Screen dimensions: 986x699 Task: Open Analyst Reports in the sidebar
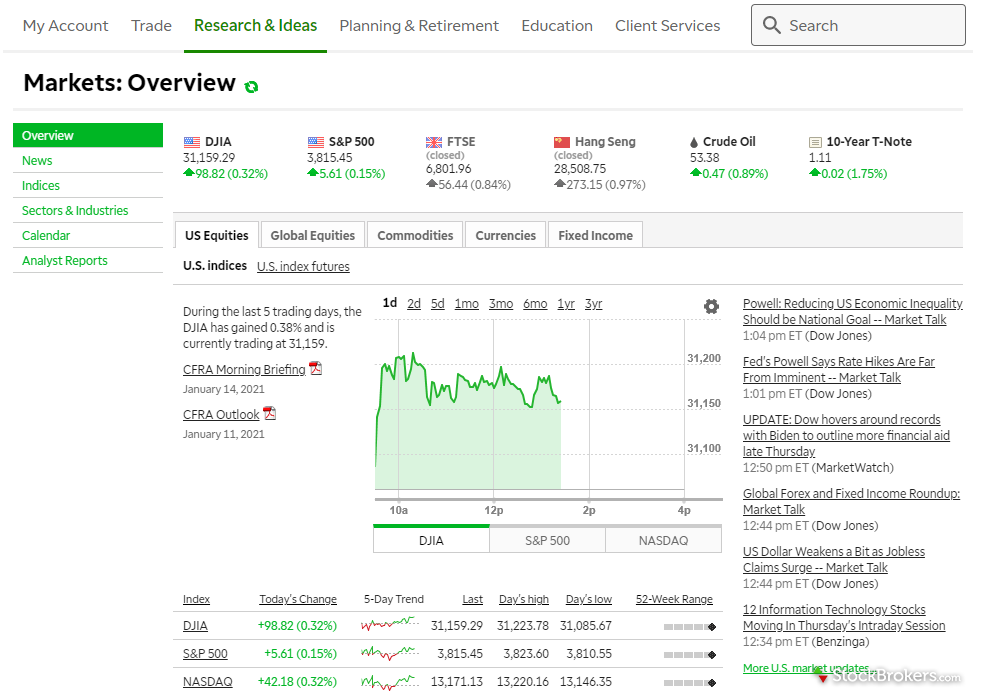pos(65,260)
